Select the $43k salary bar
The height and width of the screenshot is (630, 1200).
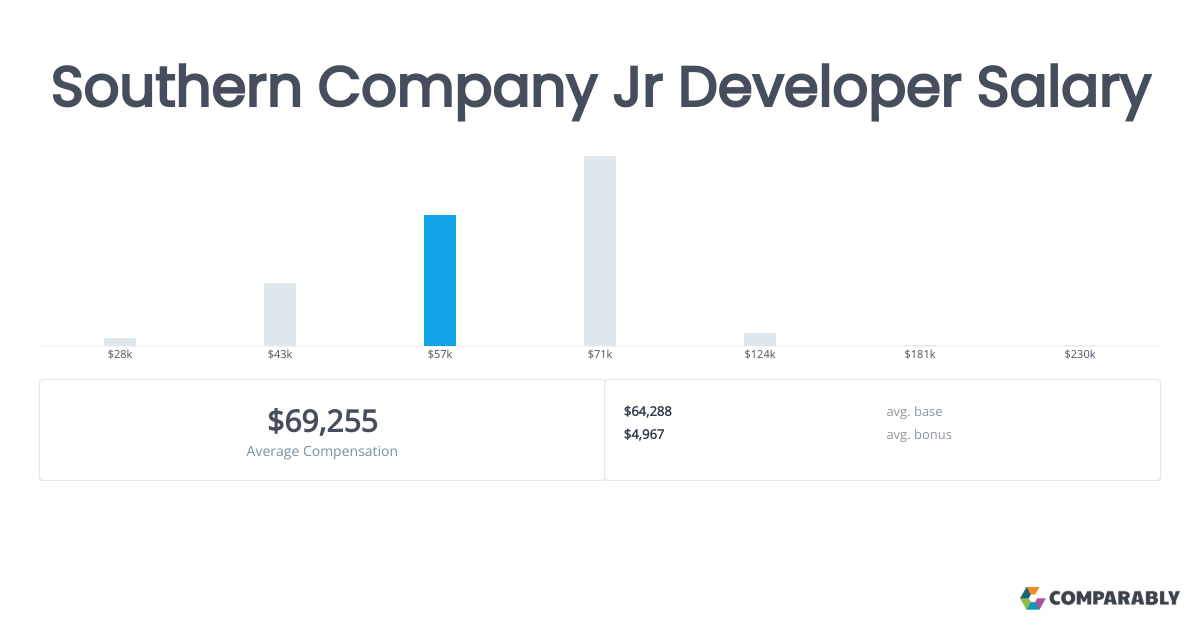coord(280,314)
